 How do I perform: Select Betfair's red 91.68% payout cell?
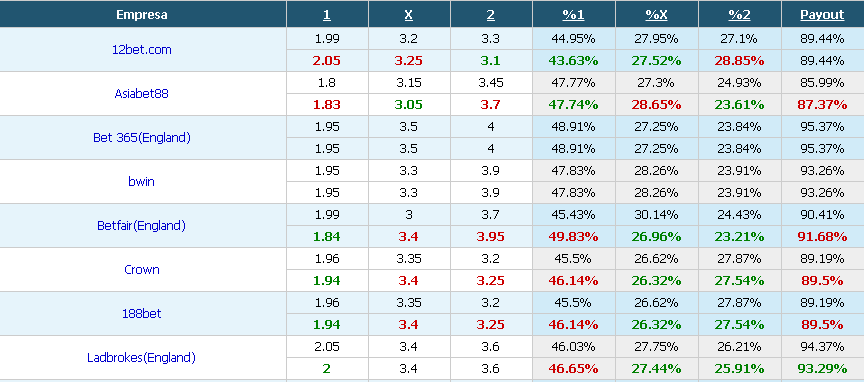pyautogui.click(x=822, y=237)
